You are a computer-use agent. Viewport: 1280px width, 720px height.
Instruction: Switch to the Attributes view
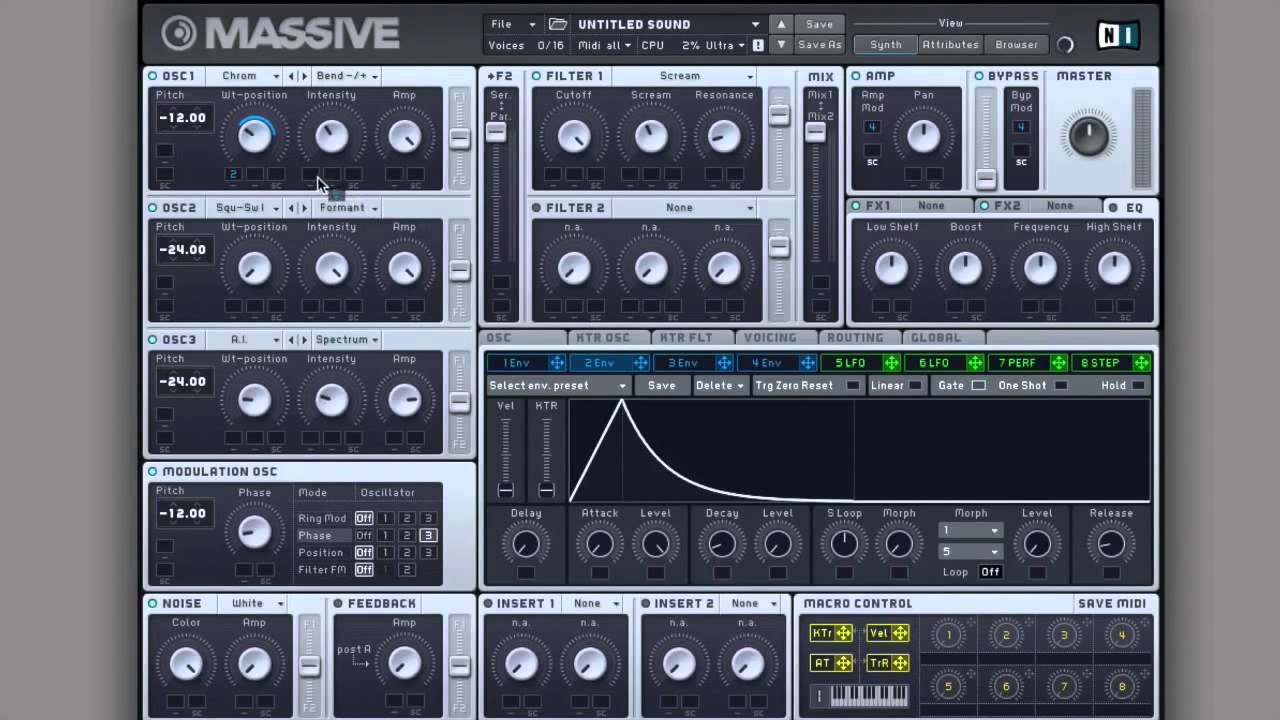tap(950, 45)
